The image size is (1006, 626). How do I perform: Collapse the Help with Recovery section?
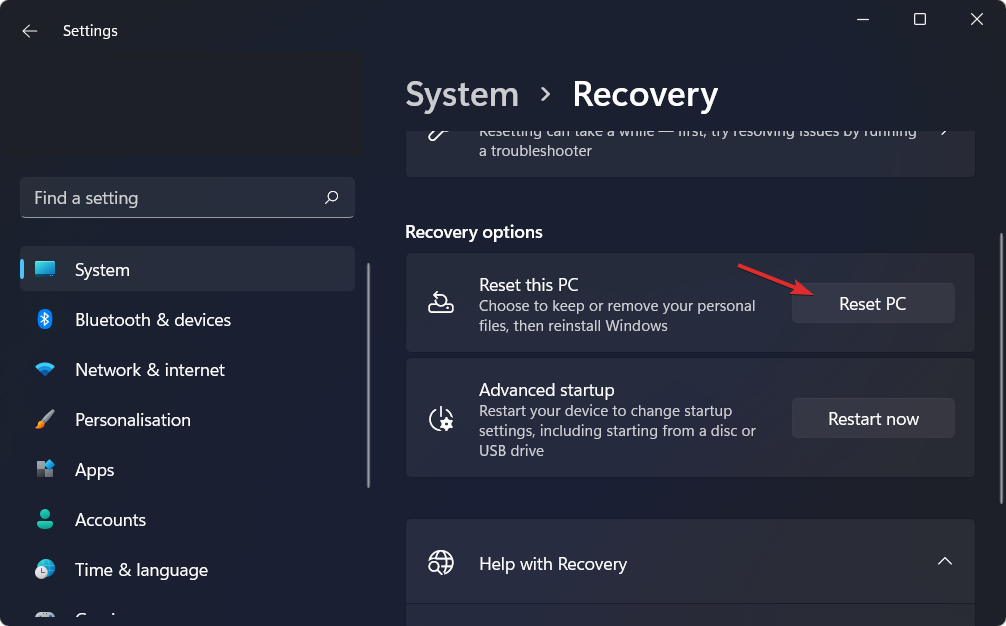[945, 561]
